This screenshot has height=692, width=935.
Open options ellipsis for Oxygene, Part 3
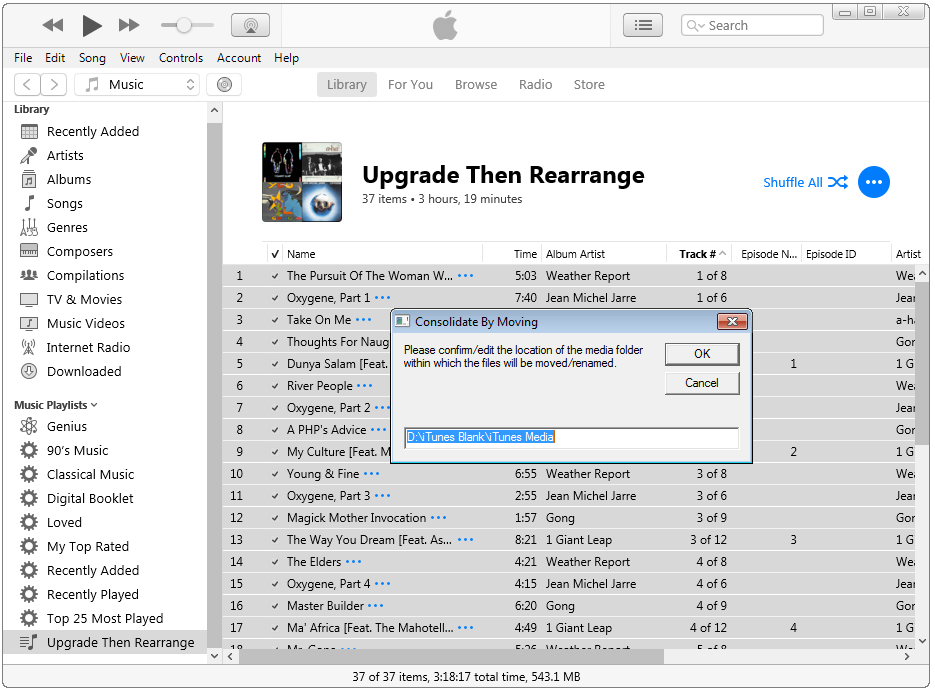(x=382, y=496)
